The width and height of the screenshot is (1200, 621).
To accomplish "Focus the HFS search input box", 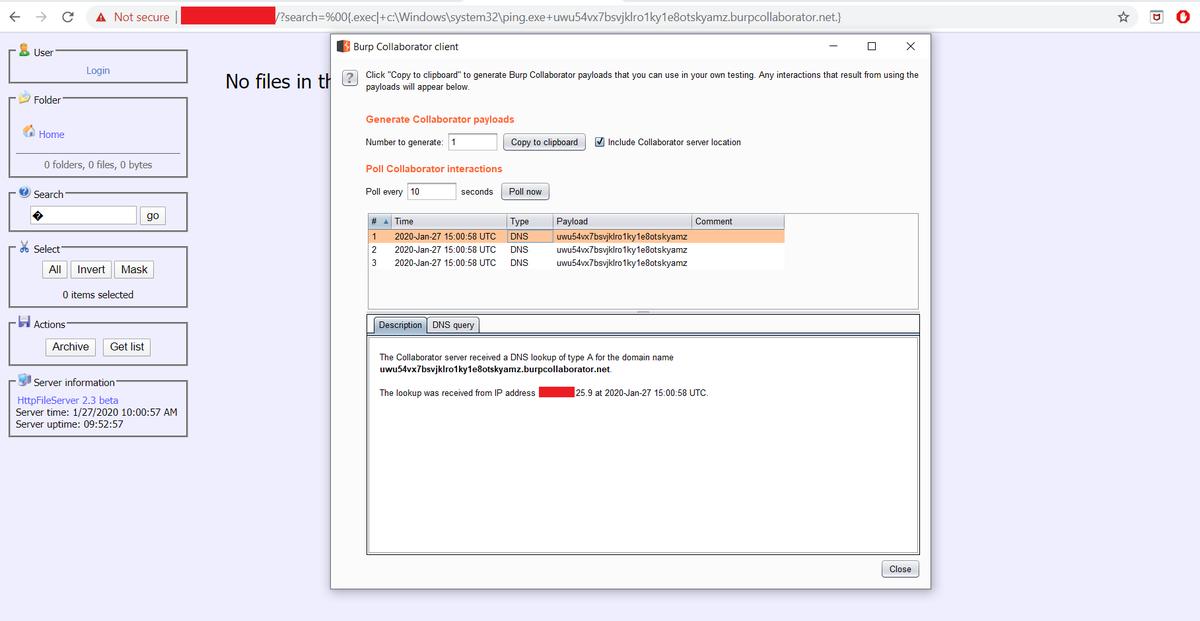I will click(x=84, y=215).
